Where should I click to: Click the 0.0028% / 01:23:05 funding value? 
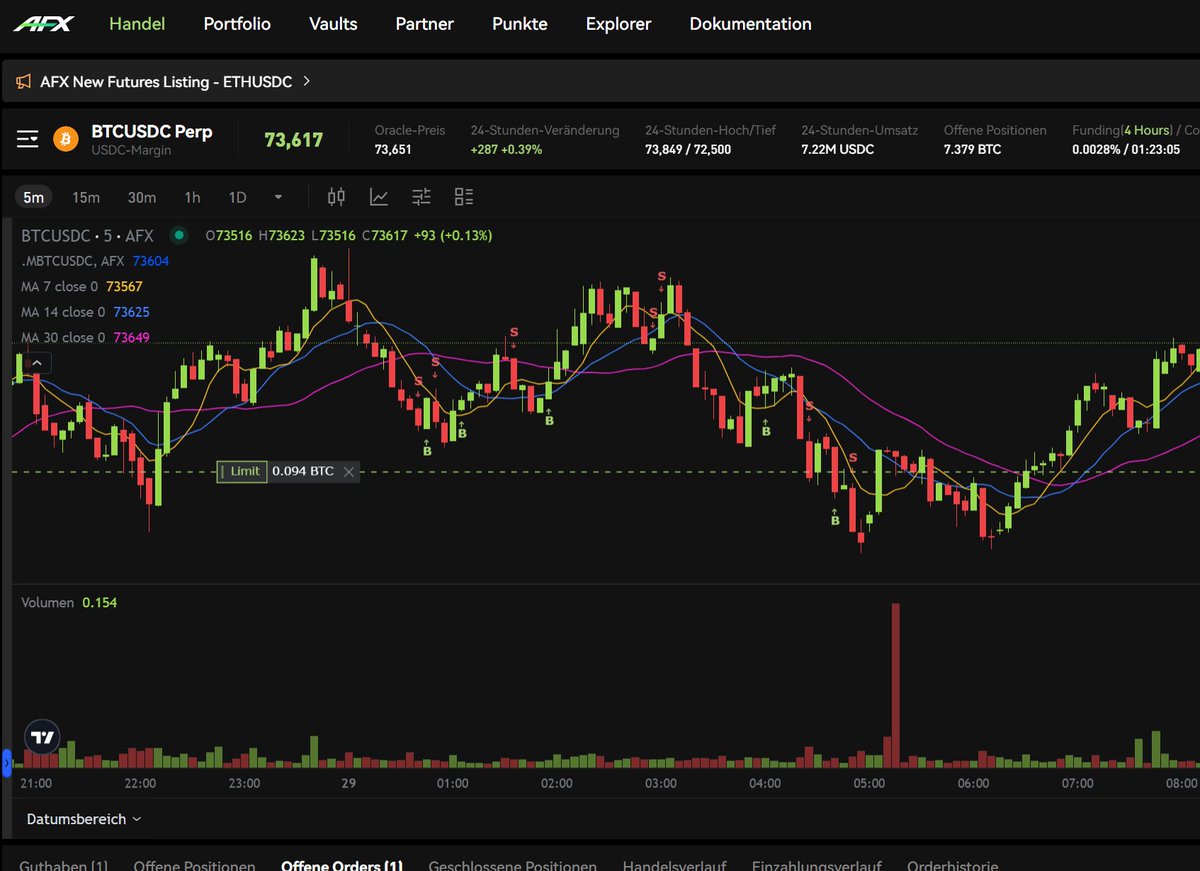[x=1126, y=149]
